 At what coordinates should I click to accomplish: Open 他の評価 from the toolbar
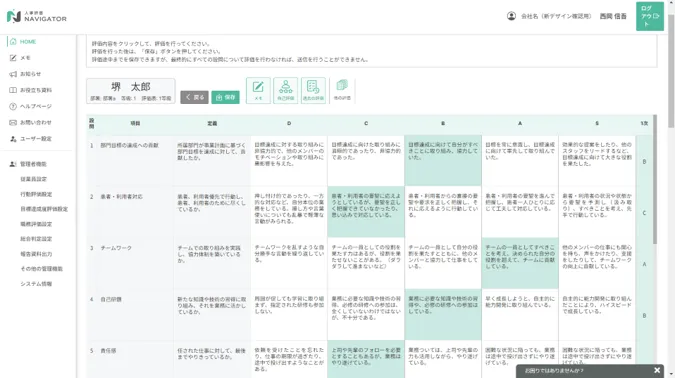(x=342, y=90)
